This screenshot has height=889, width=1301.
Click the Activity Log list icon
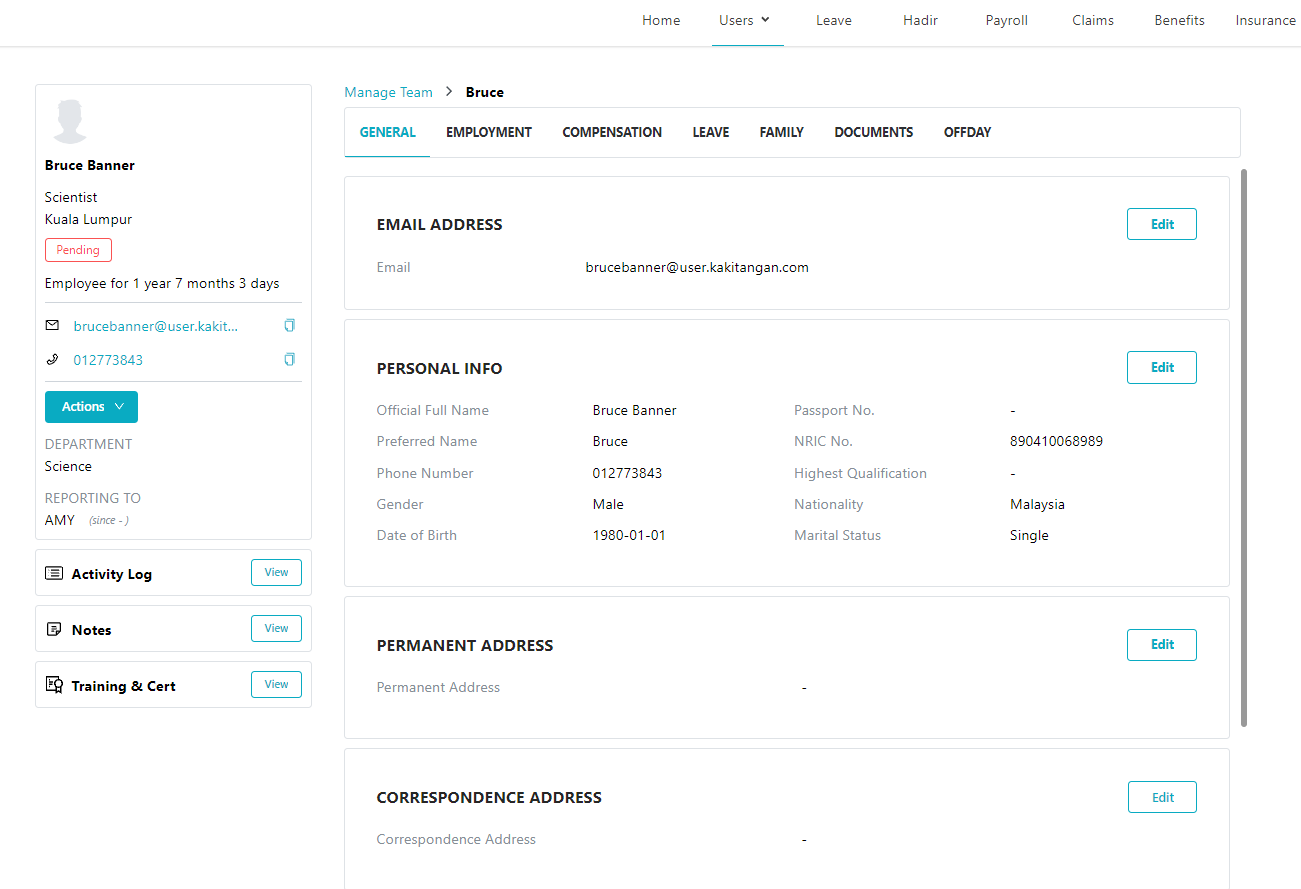click(x=54, y=573)
